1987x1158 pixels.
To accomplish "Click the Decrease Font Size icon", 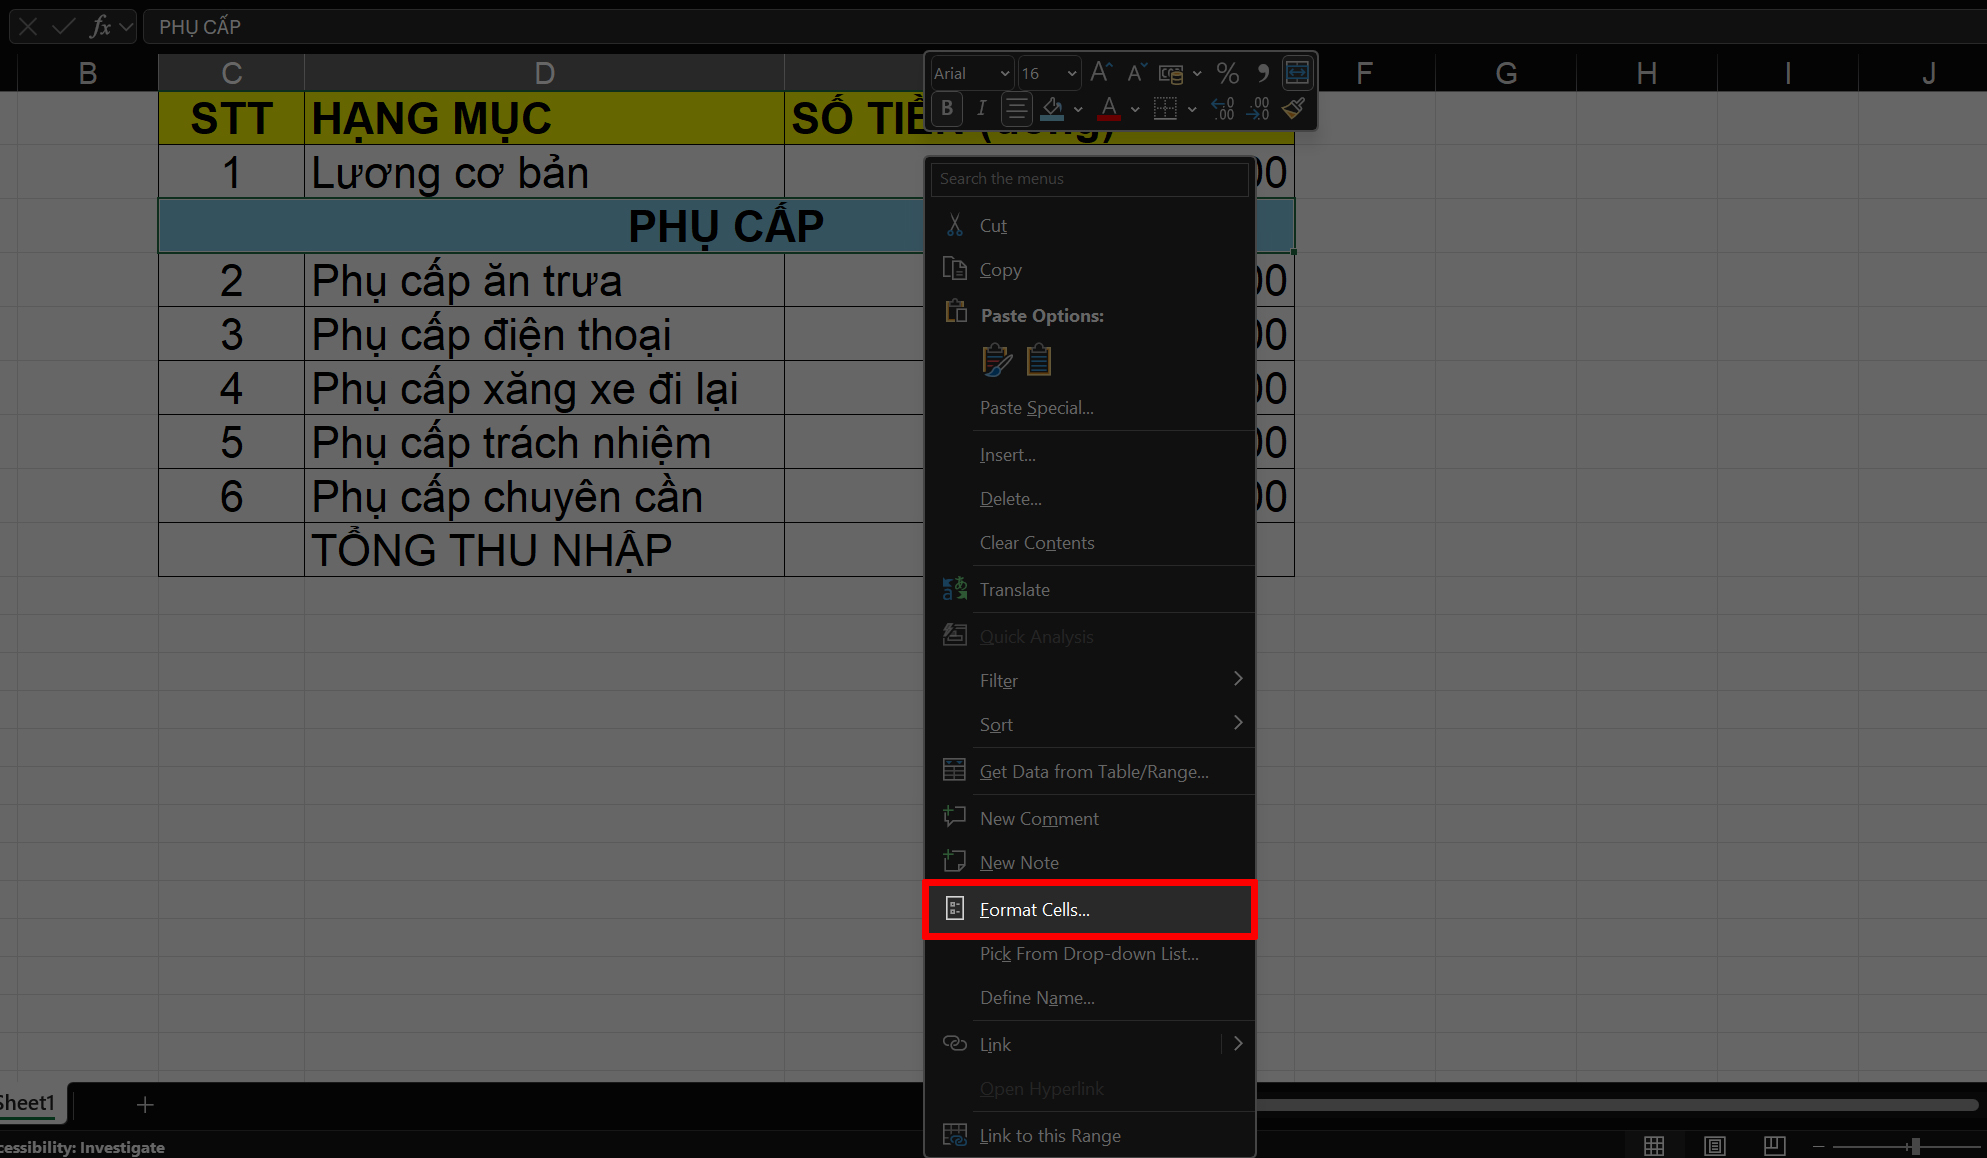I will (x=1135, y=72).
